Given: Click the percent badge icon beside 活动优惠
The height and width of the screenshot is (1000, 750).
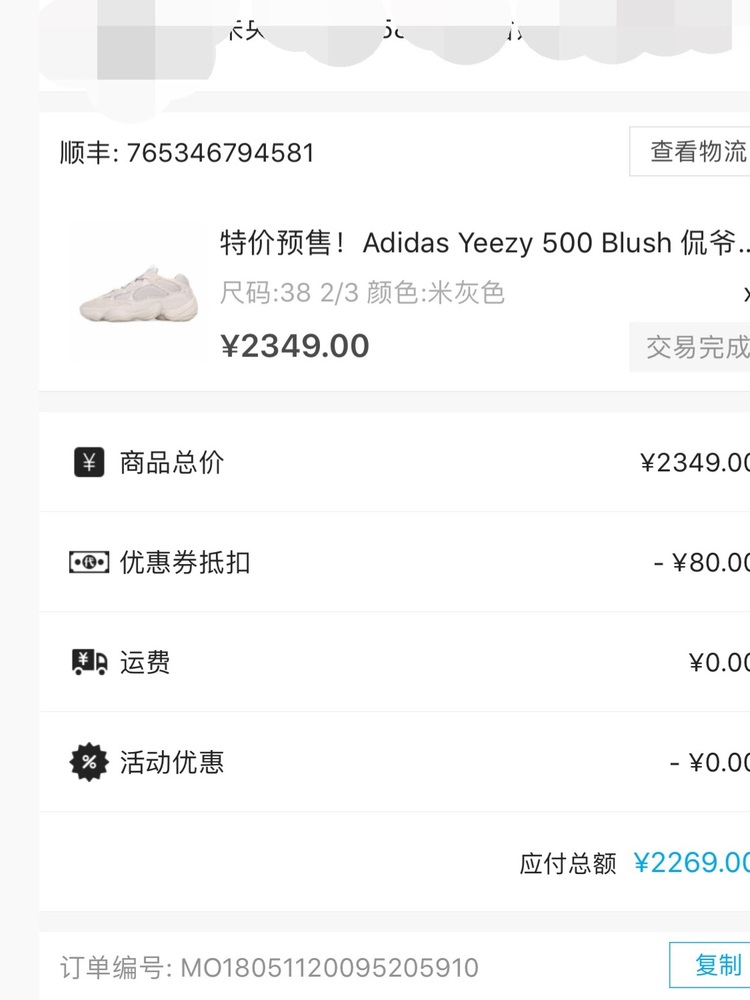Looking at the screenshot, I should pos(89,761).
